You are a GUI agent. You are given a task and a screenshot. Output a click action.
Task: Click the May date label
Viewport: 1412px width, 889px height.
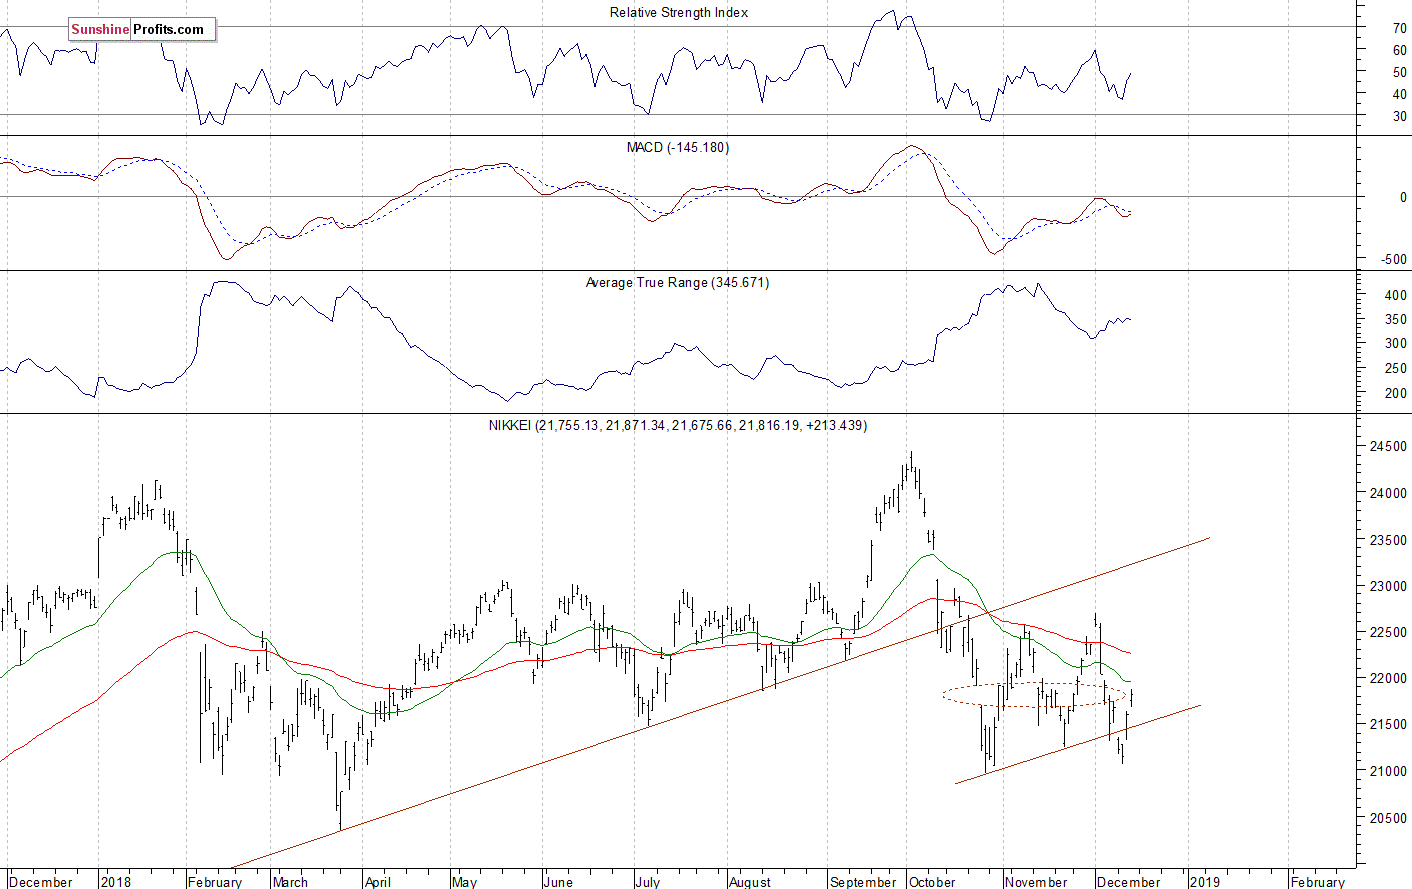pos(464,882)
